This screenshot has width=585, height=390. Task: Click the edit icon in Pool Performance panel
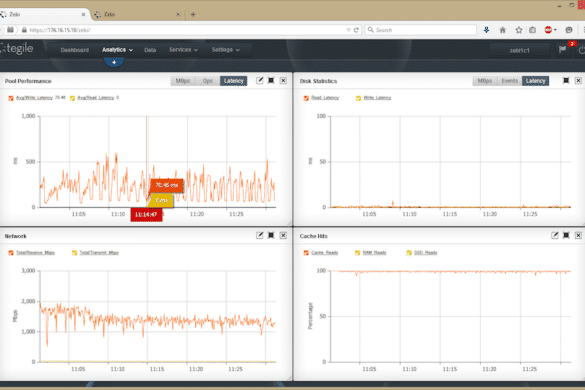point(260,81)
